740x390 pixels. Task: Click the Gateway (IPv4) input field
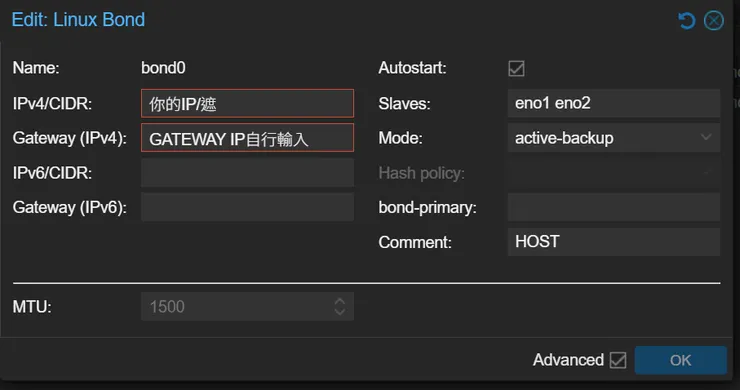247,138
